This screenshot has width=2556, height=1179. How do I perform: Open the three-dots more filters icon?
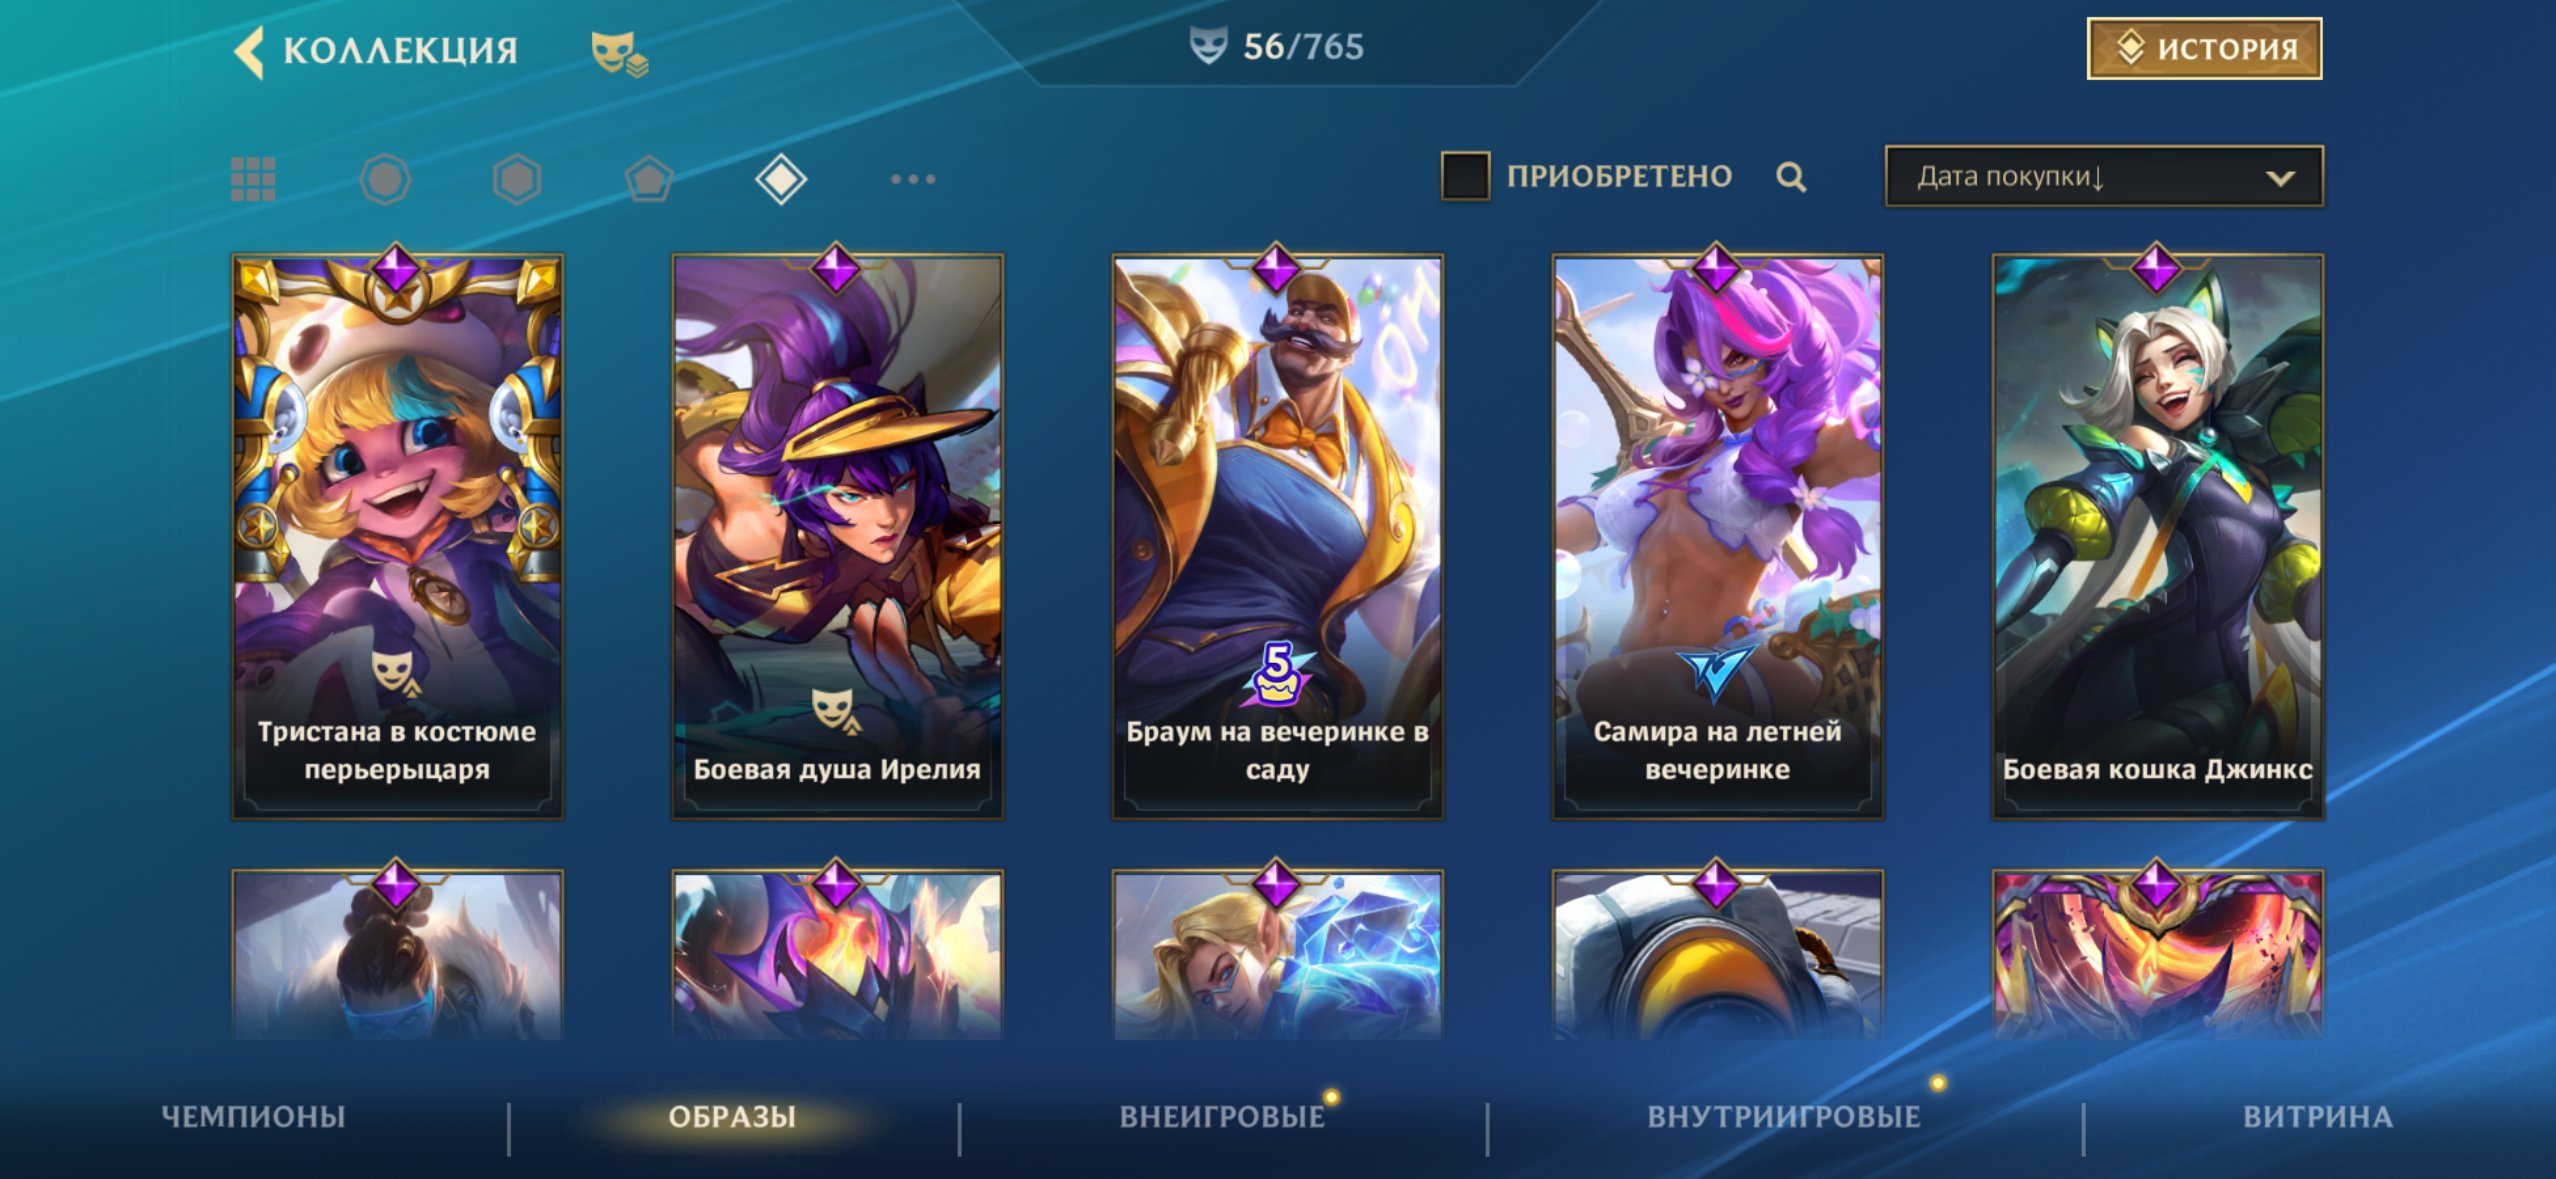(913, 180)
